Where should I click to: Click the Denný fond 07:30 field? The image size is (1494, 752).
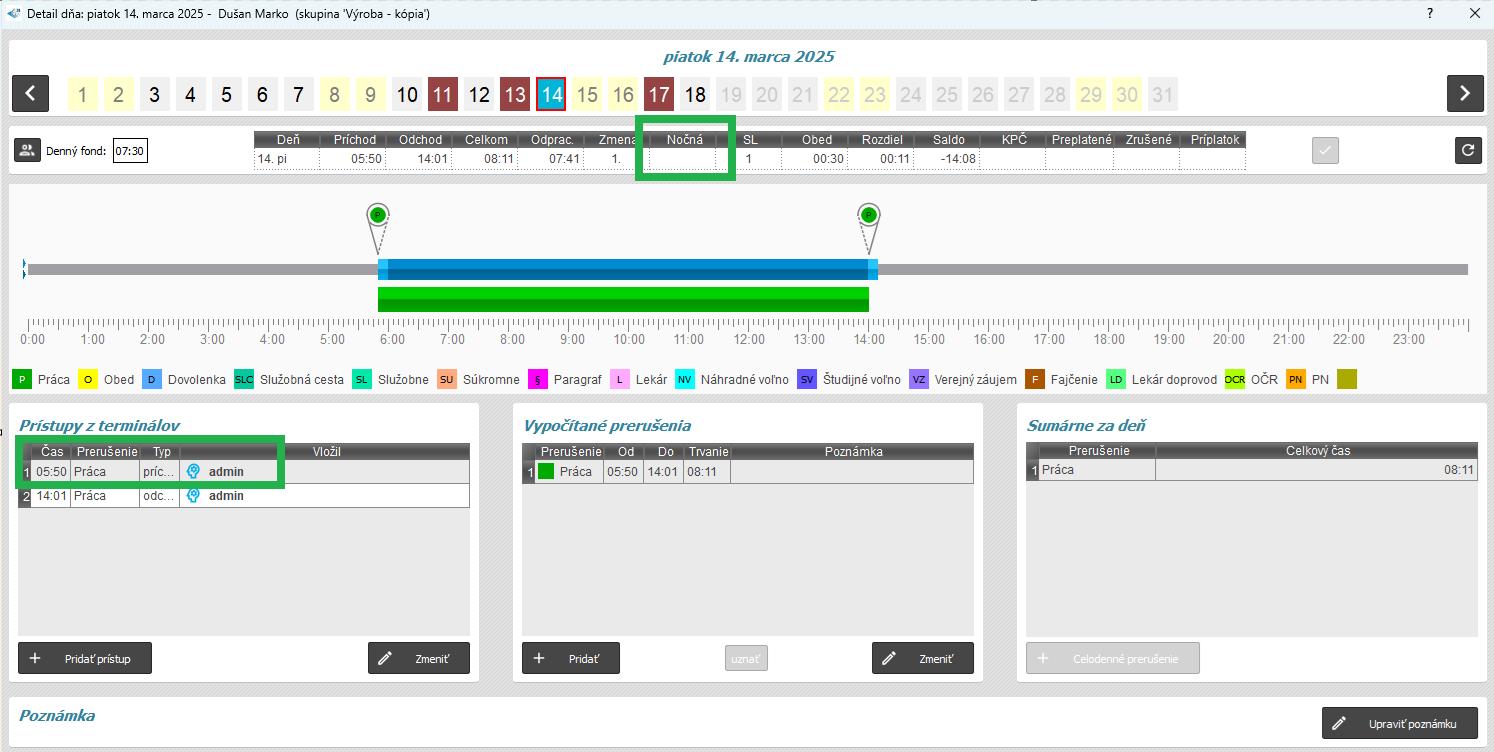[x=130, y=152]
